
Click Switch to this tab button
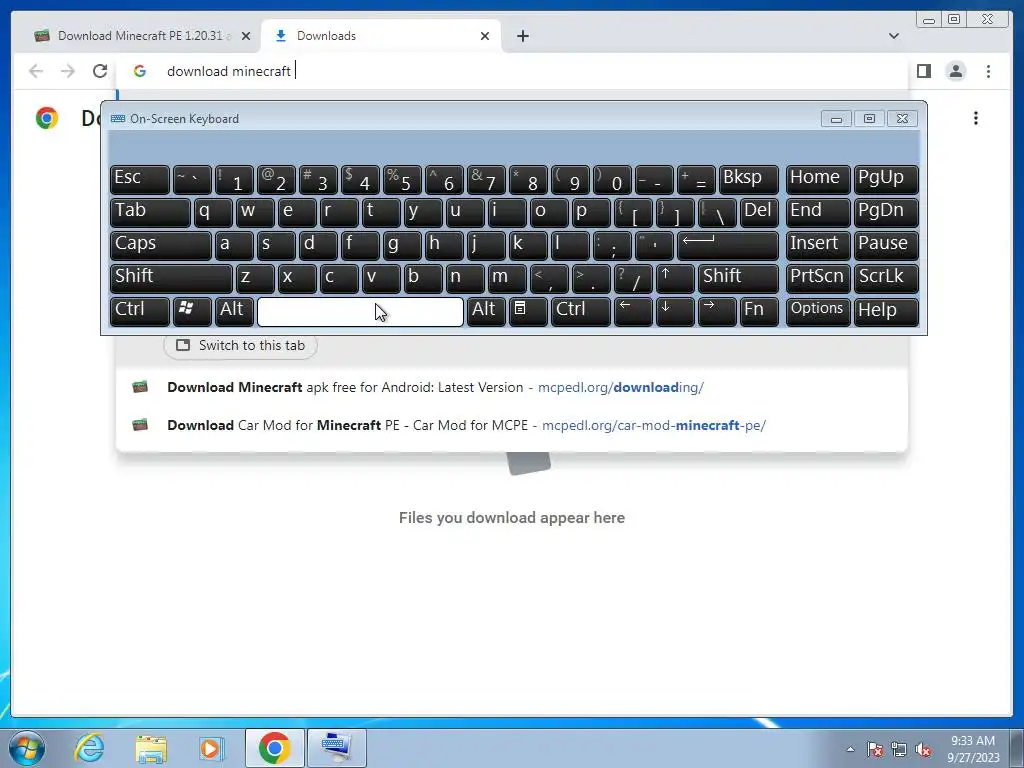[x=240, y=345]
